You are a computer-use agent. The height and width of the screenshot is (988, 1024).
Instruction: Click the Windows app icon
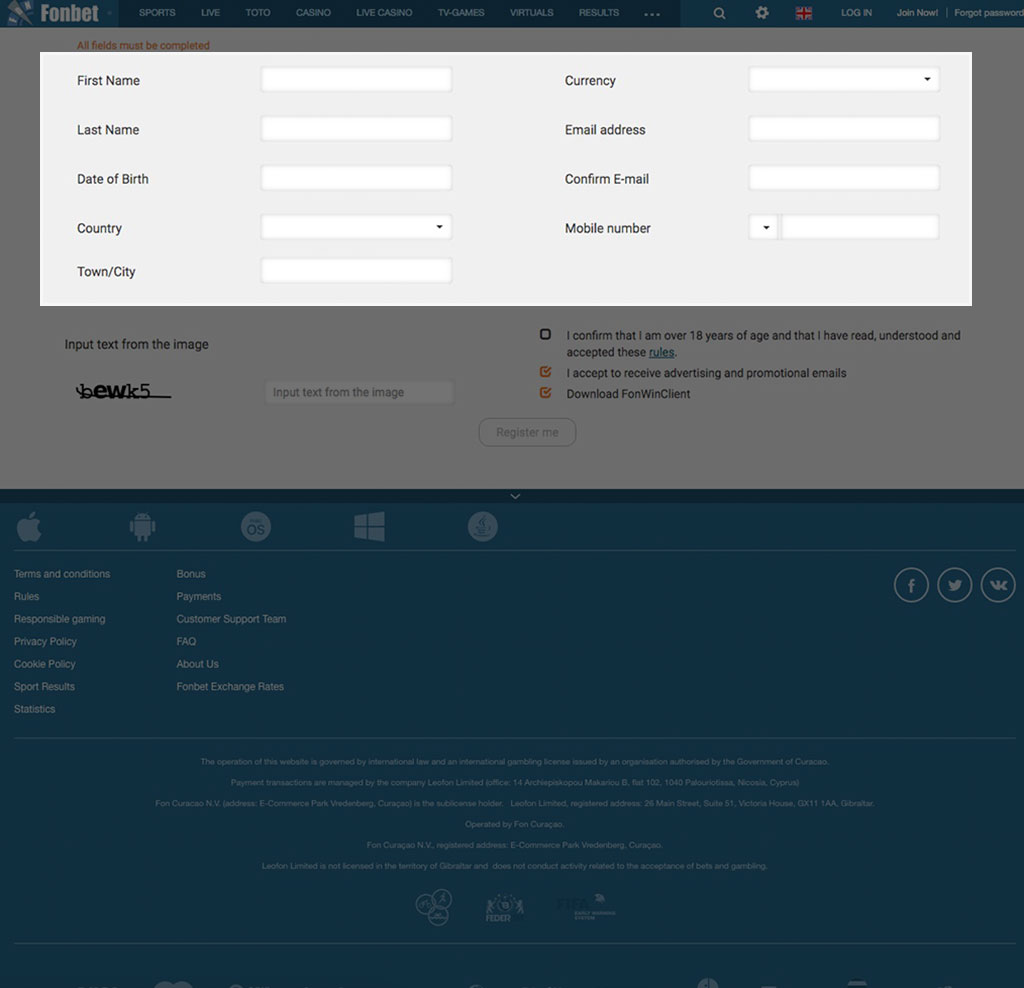[370, 526]
